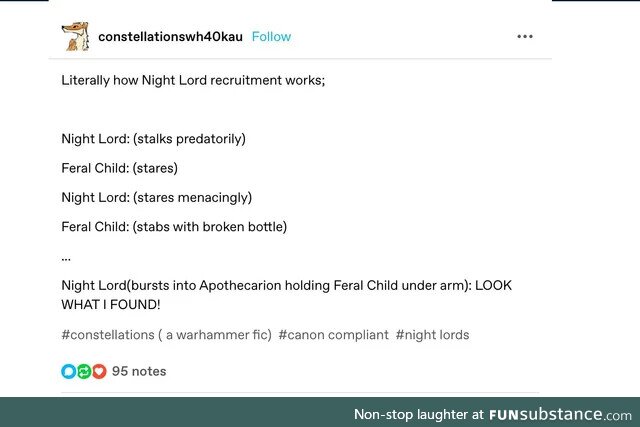This screenshot has width=640, height=427.
Task: Open the #constellations ( a warhammer fic) tag
Action: 167,335
